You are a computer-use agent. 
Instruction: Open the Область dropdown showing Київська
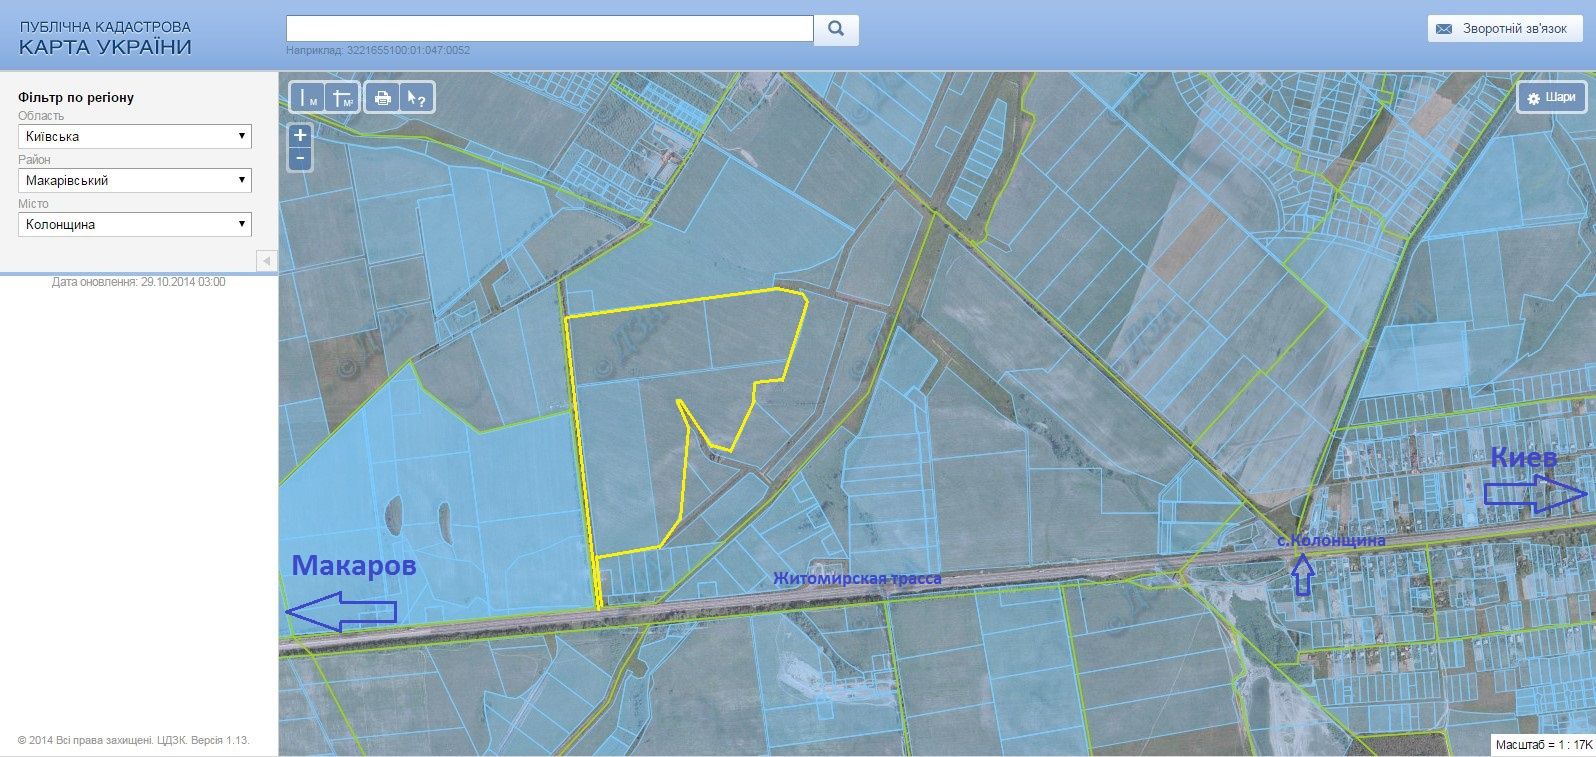135,136
